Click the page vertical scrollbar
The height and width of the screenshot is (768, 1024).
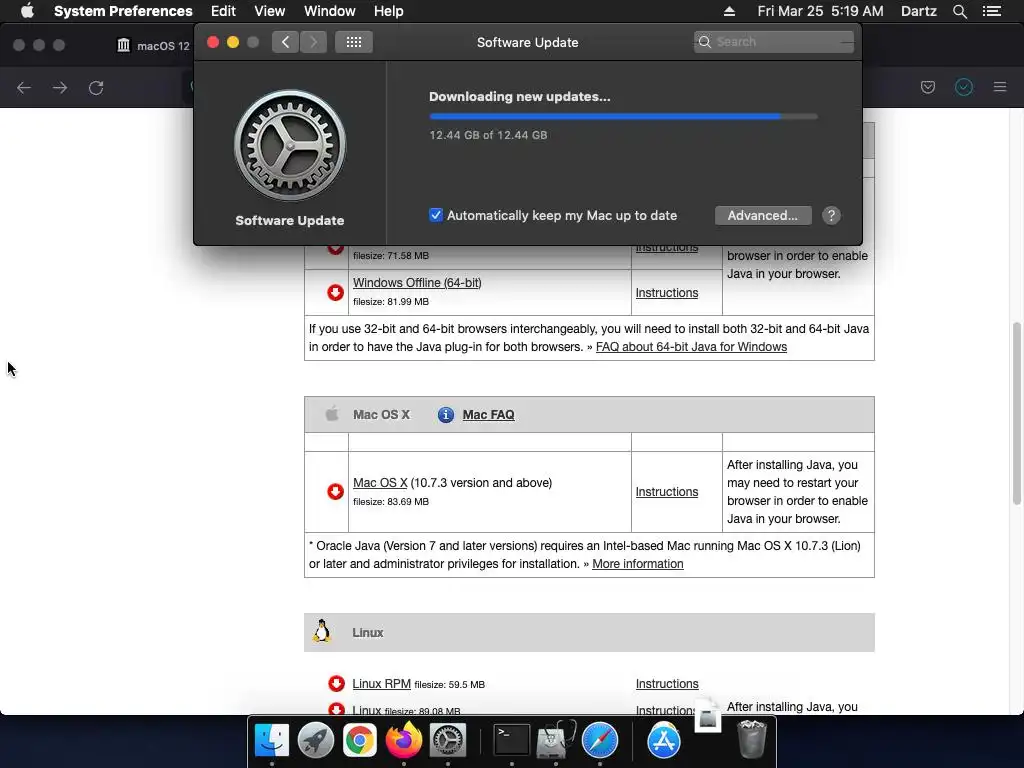point(1017,413)
